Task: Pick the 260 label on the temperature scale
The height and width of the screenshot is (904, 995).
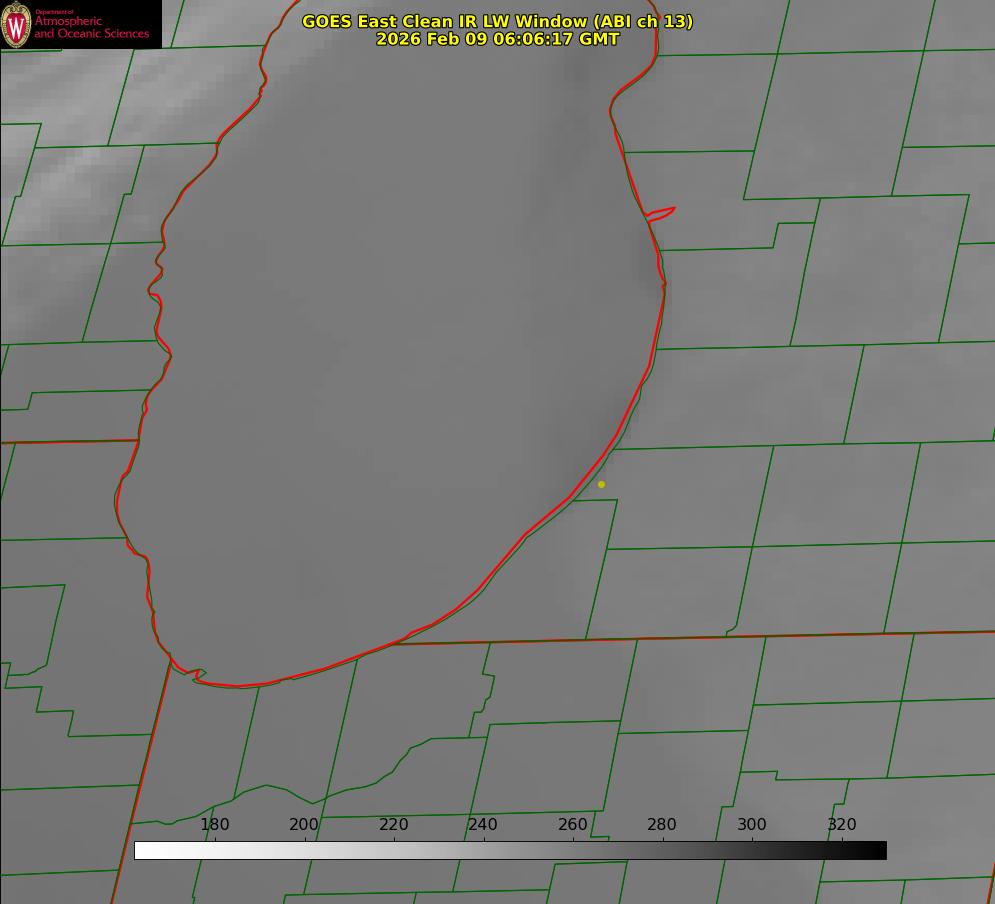Action: pos(572,824)
